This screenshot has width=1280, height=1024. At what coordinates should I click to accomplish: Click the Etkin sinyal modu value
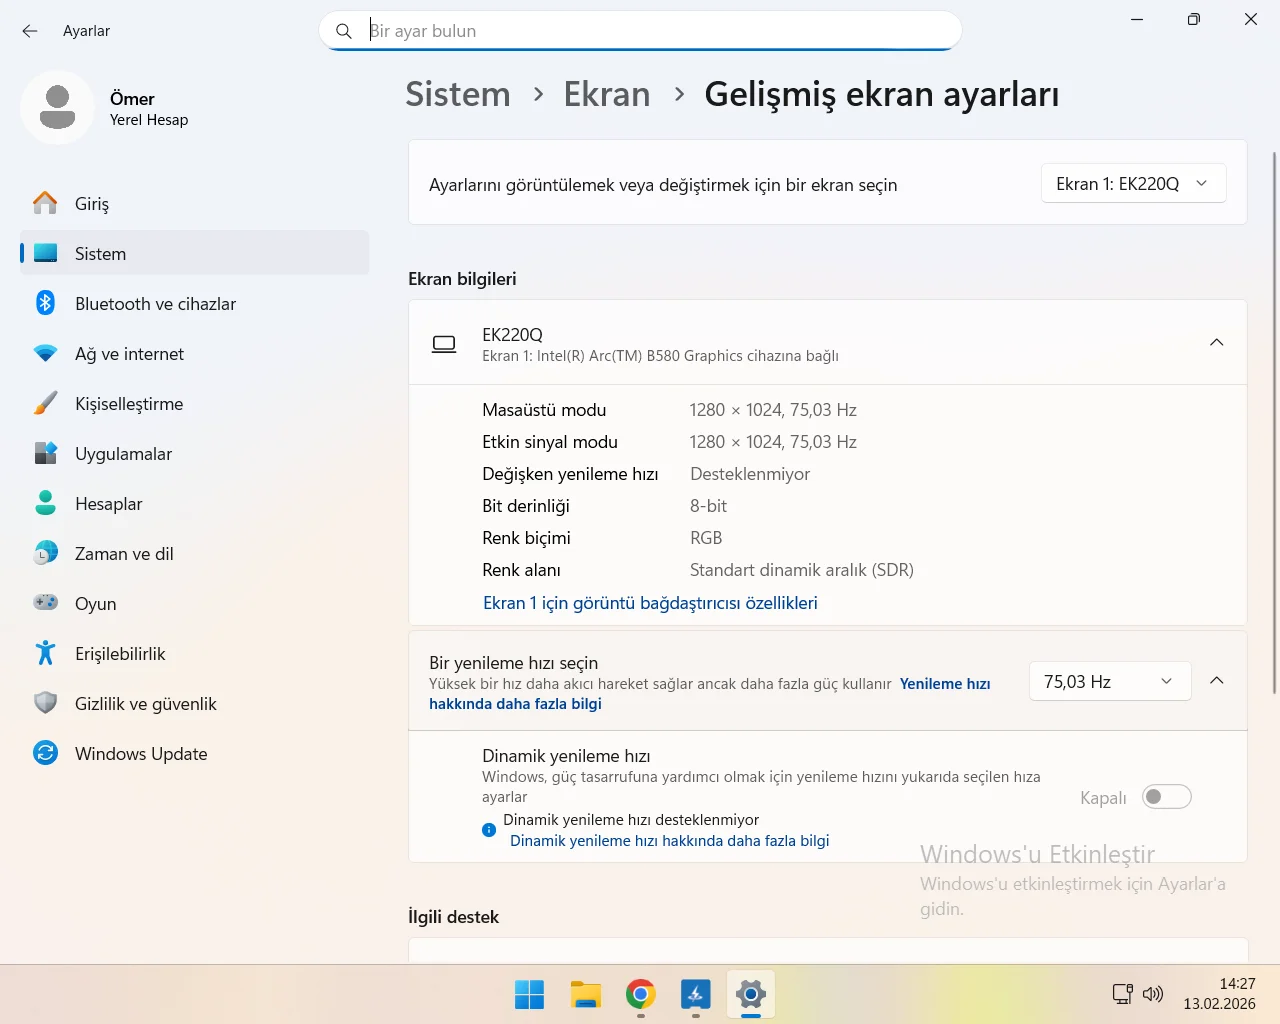click(773, 442)
